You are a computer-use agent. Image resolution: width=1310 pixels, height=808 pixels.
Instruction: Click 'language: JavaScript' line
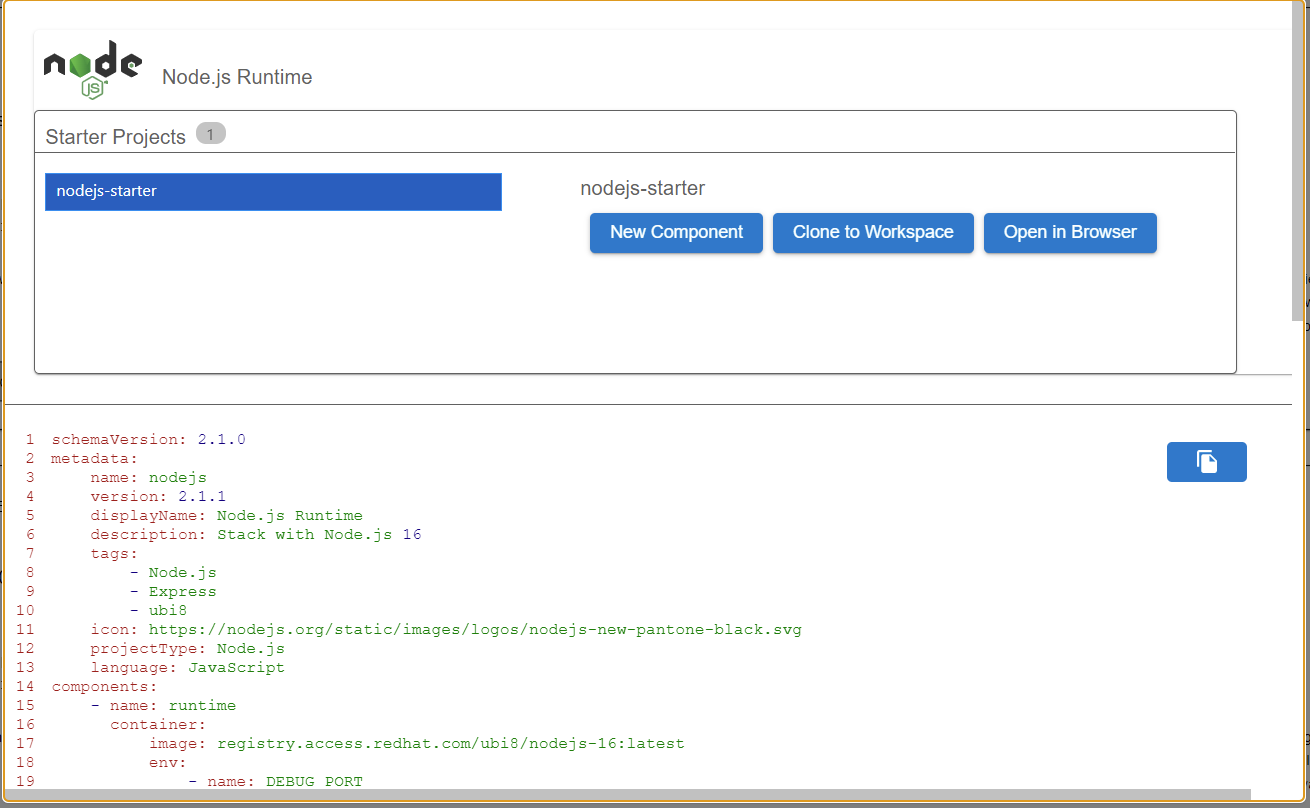(187, 667)
